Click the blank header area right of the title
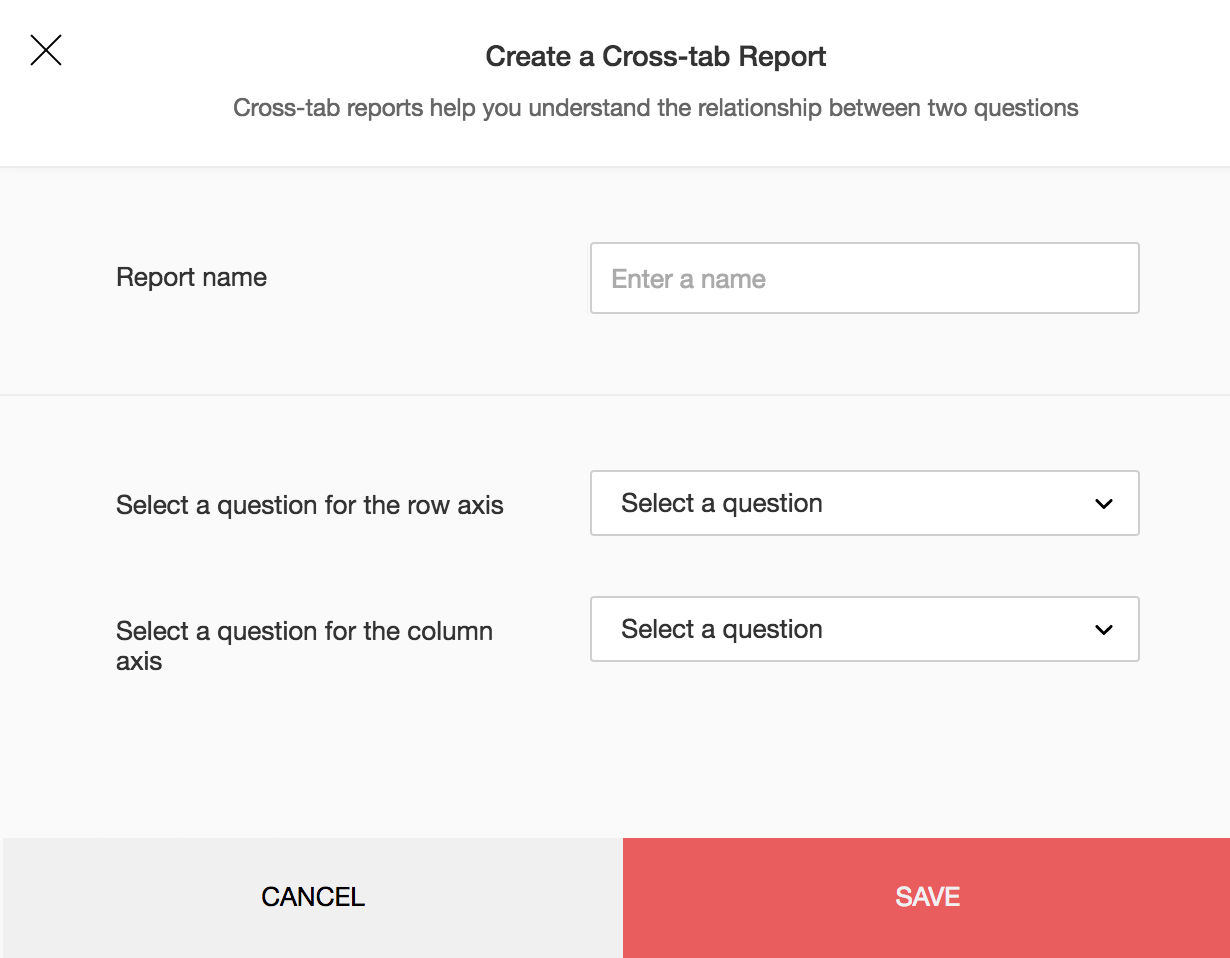Screen dimensions: 1230x958 click(1030, 56)
